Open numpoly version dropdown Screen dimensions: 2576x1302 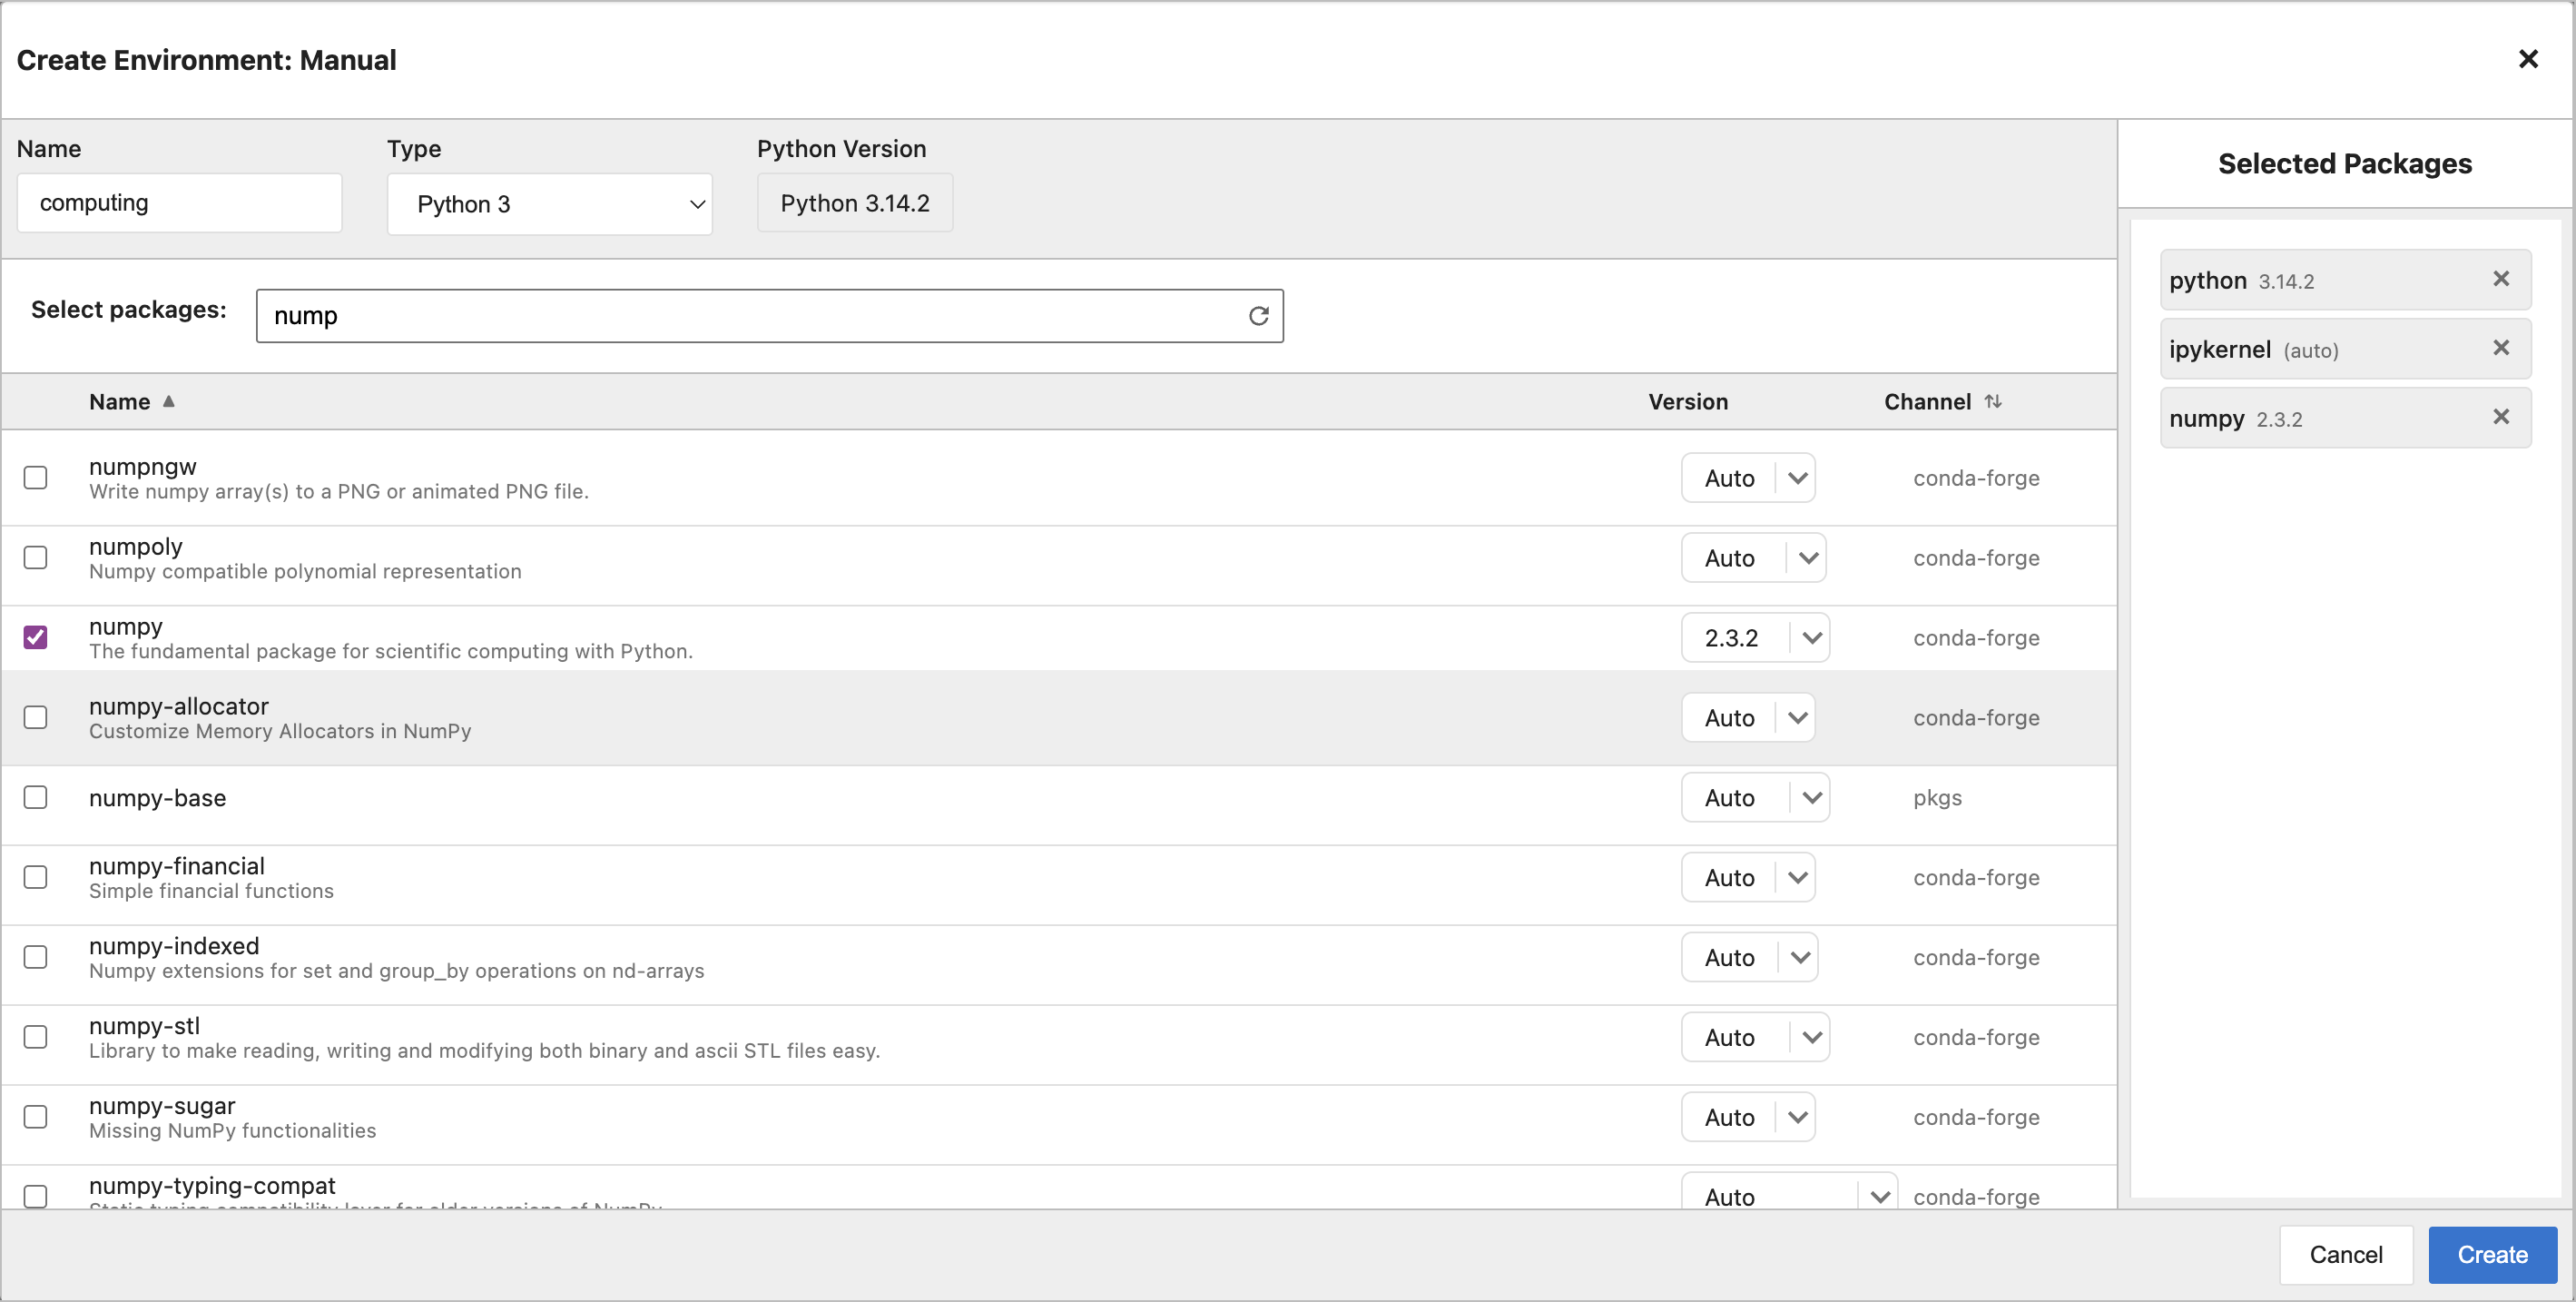click(1753, 558)
